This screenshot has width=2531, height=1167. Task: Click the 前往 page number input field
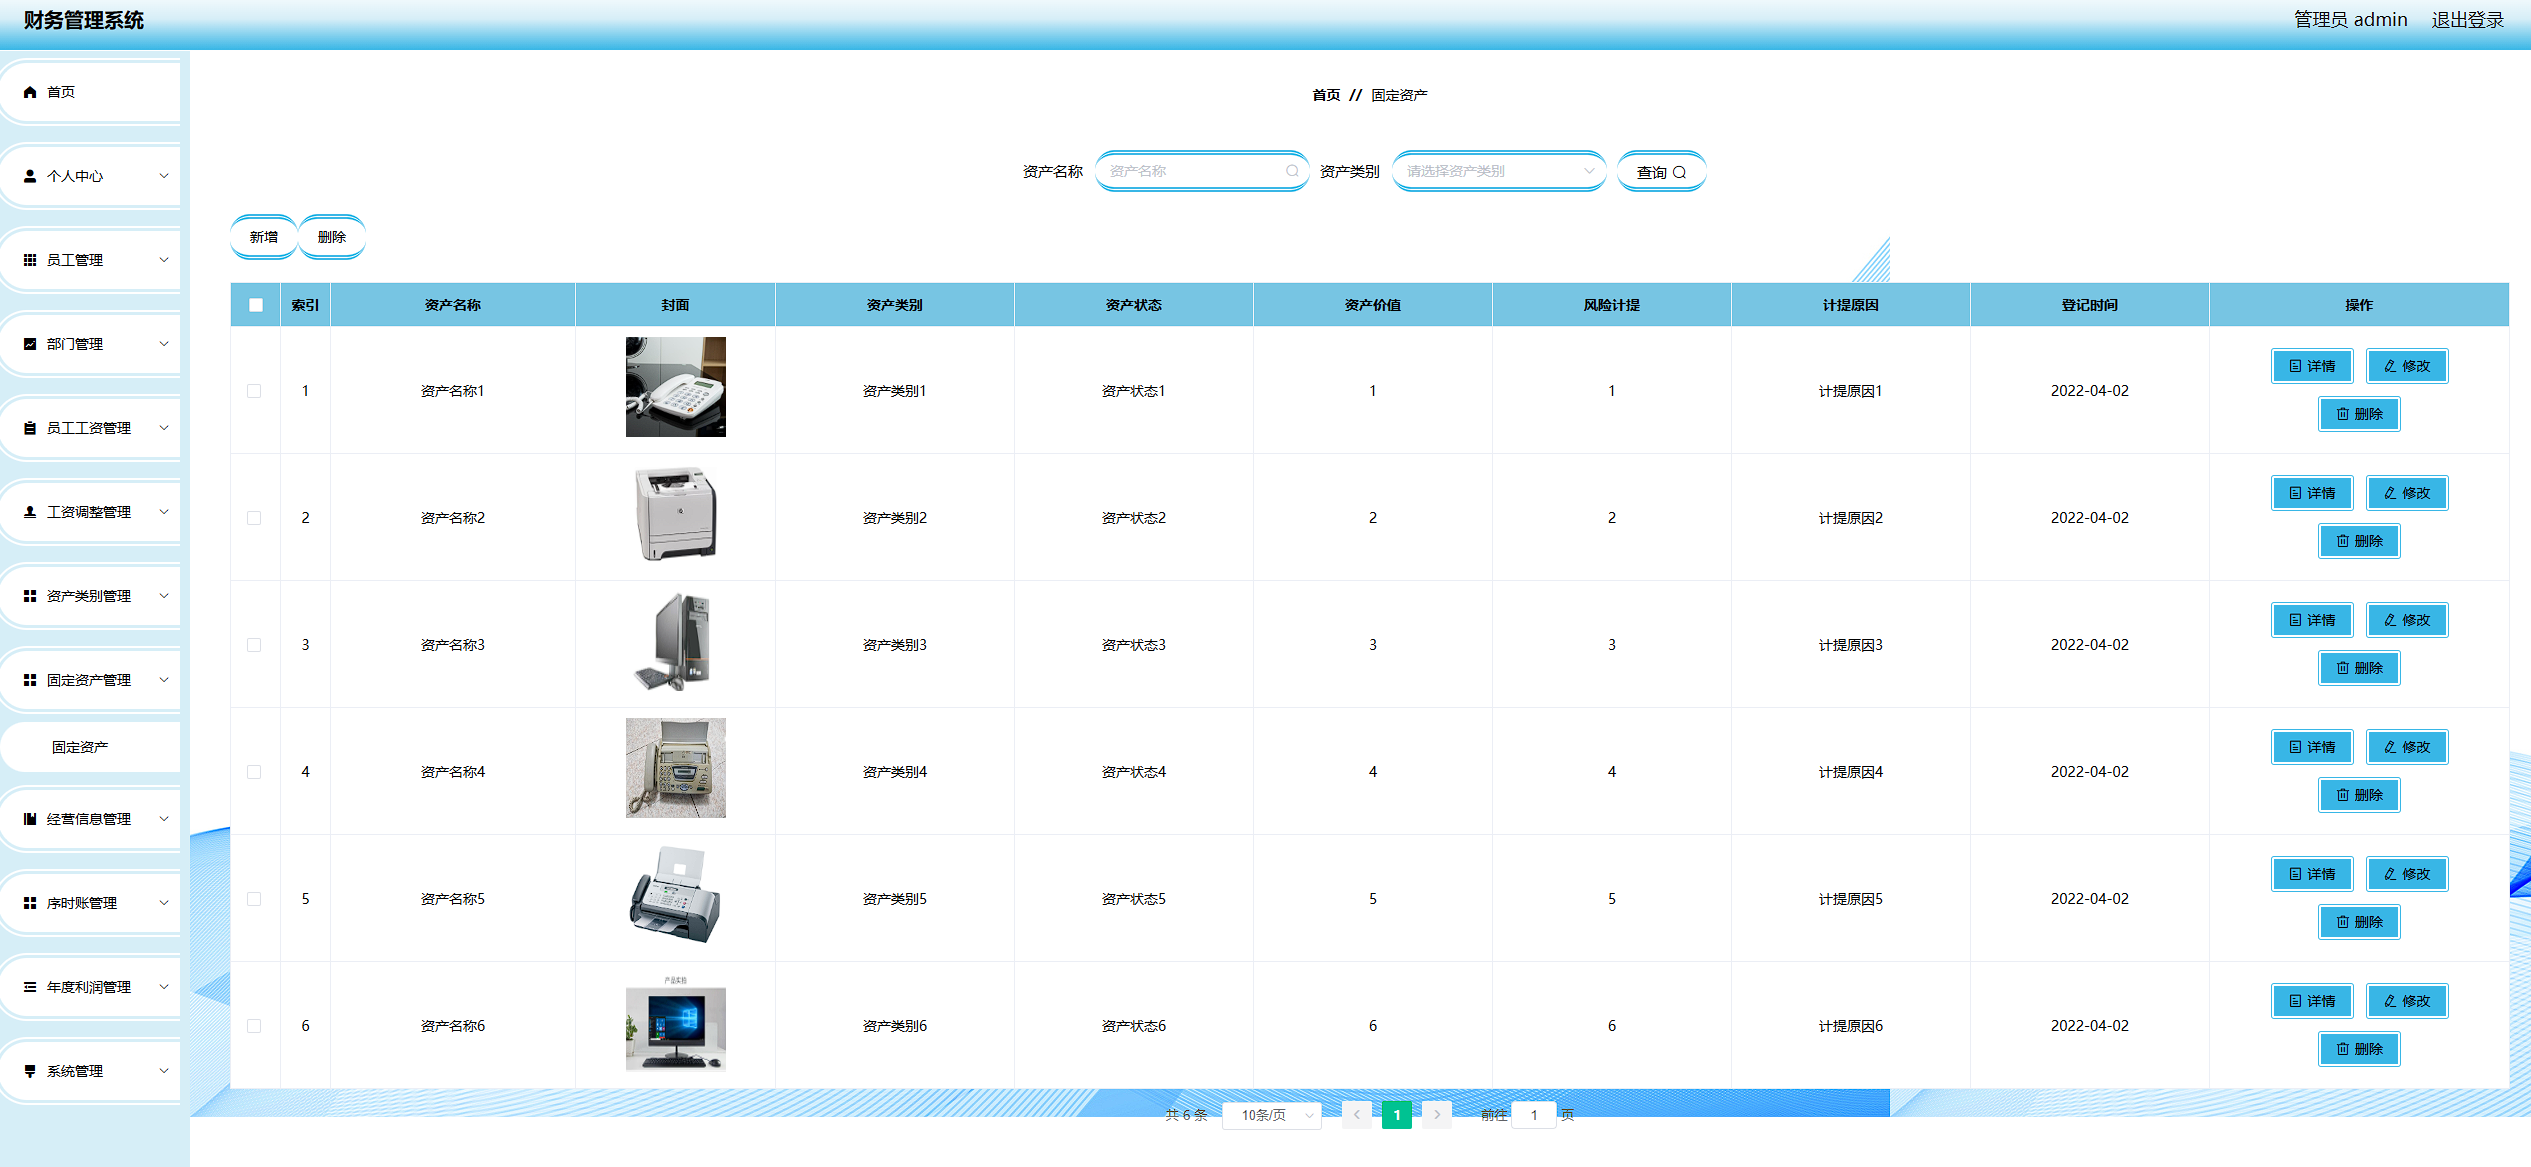coord(1533,1115)
